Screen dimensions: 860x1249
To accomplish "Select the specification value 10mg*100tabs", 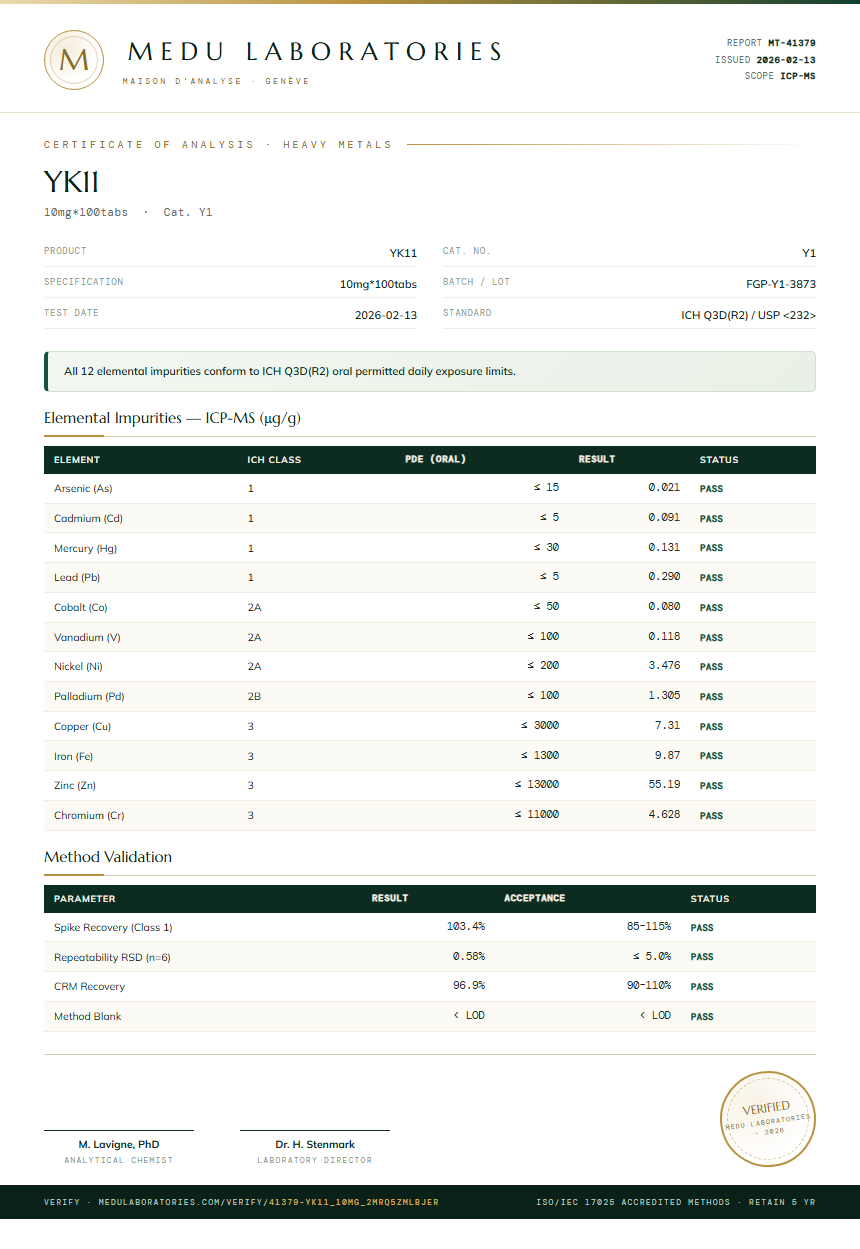I will [378, 284].
